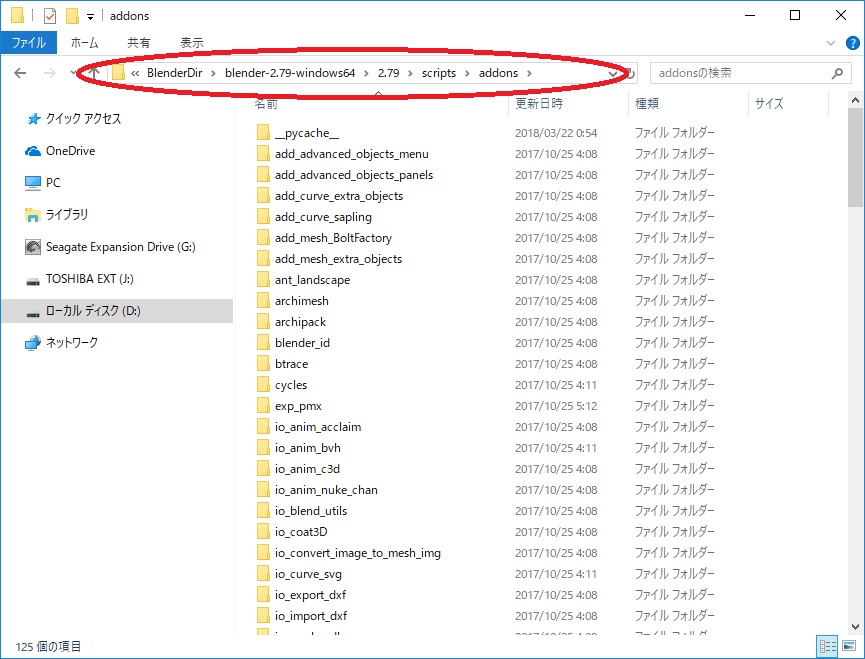Select the btrace folder name
This screenshot has width=865, height=659.
[x=291, y=364]
